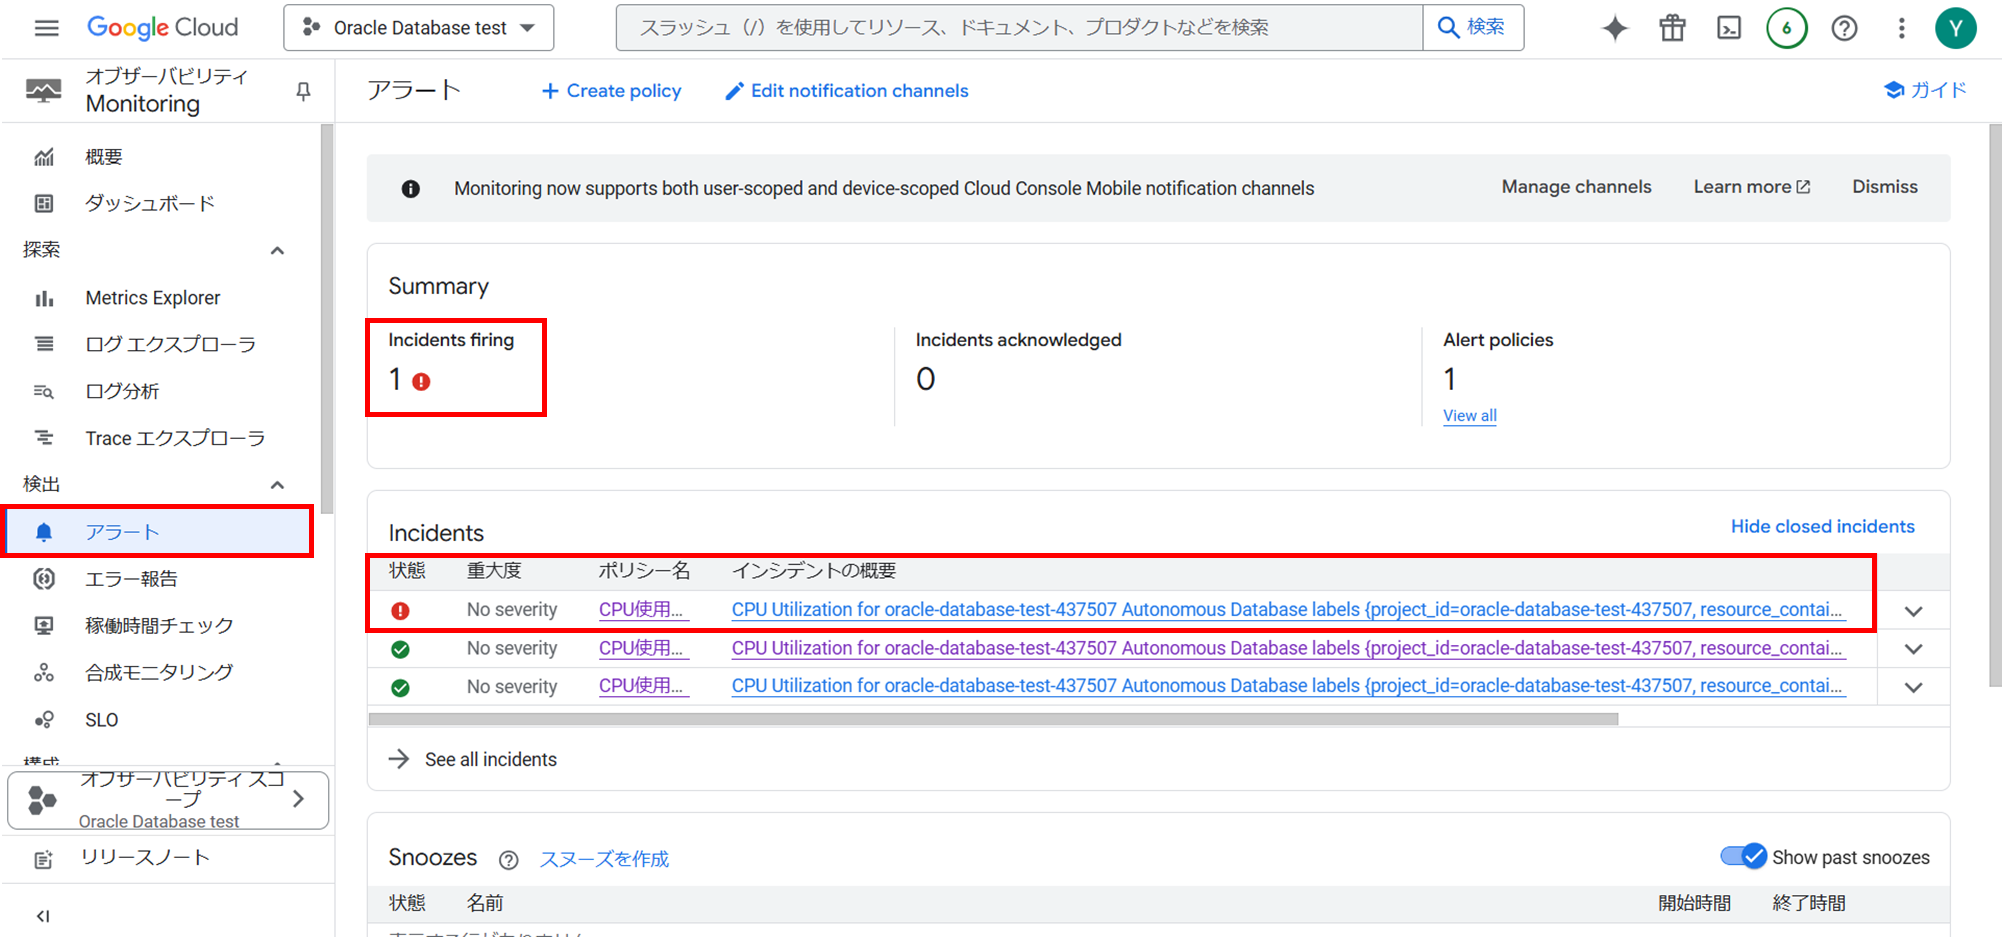Open notifications badge showing 6
2002x937 pixels.
pyautogui.click(x=1787, y=28)
